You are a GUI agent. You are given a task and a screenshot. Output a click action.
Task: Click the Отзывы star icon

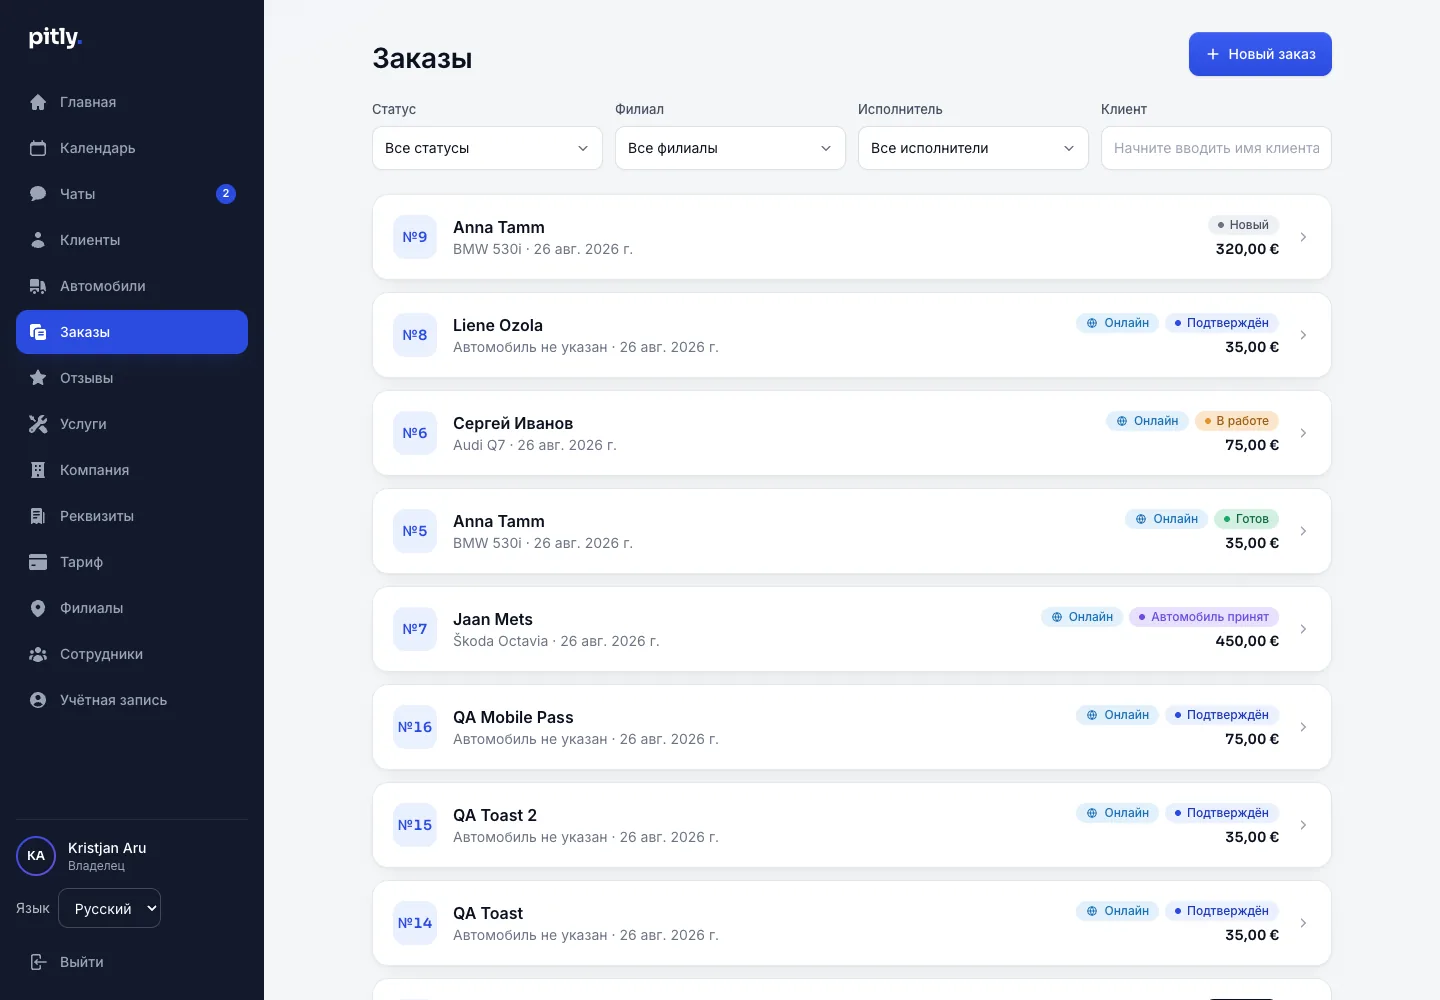pyautogui.click(x=38, y=378)
